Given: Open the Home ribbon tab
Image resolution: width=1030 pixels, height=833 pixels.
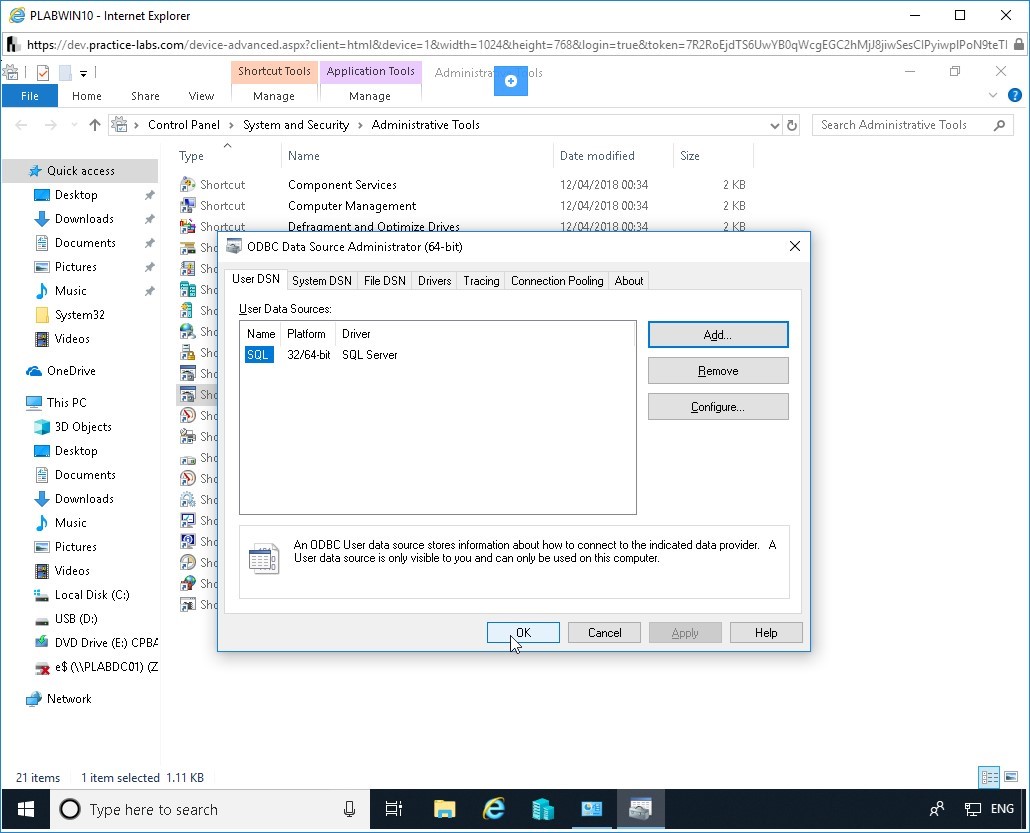Looking at the screenshot, I should point(87,96).
